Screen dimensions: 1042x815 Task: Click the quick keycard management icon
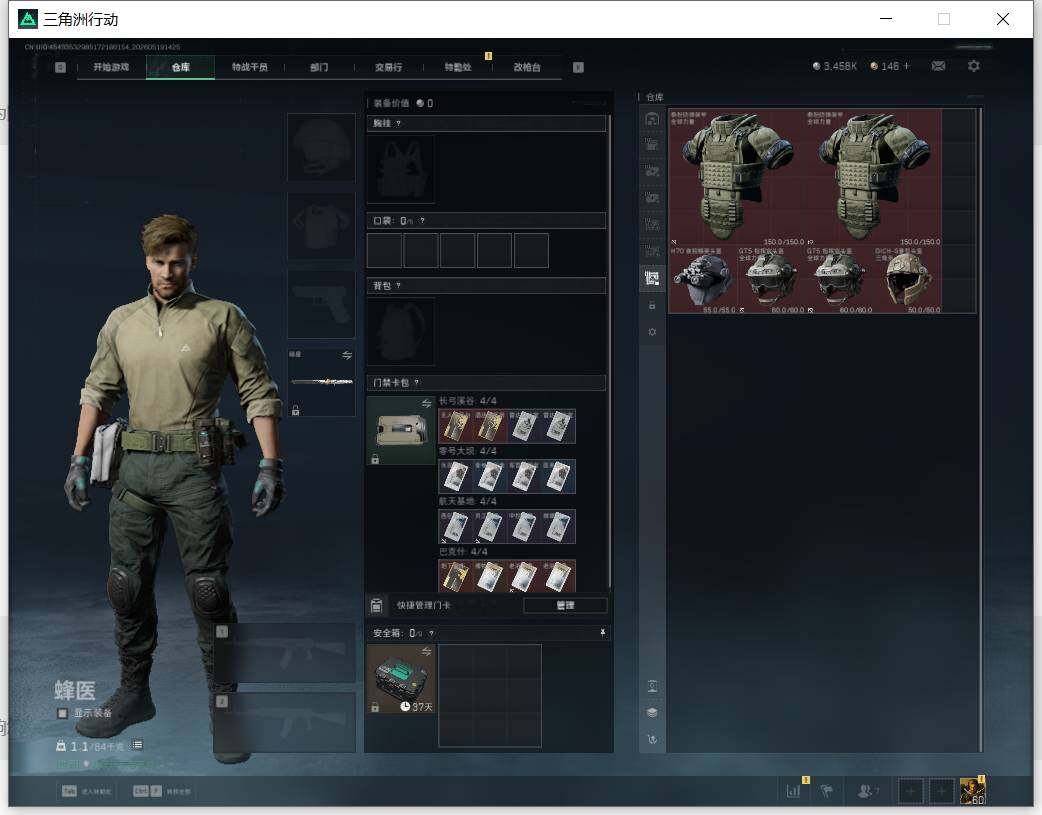(x=376, y=606)
